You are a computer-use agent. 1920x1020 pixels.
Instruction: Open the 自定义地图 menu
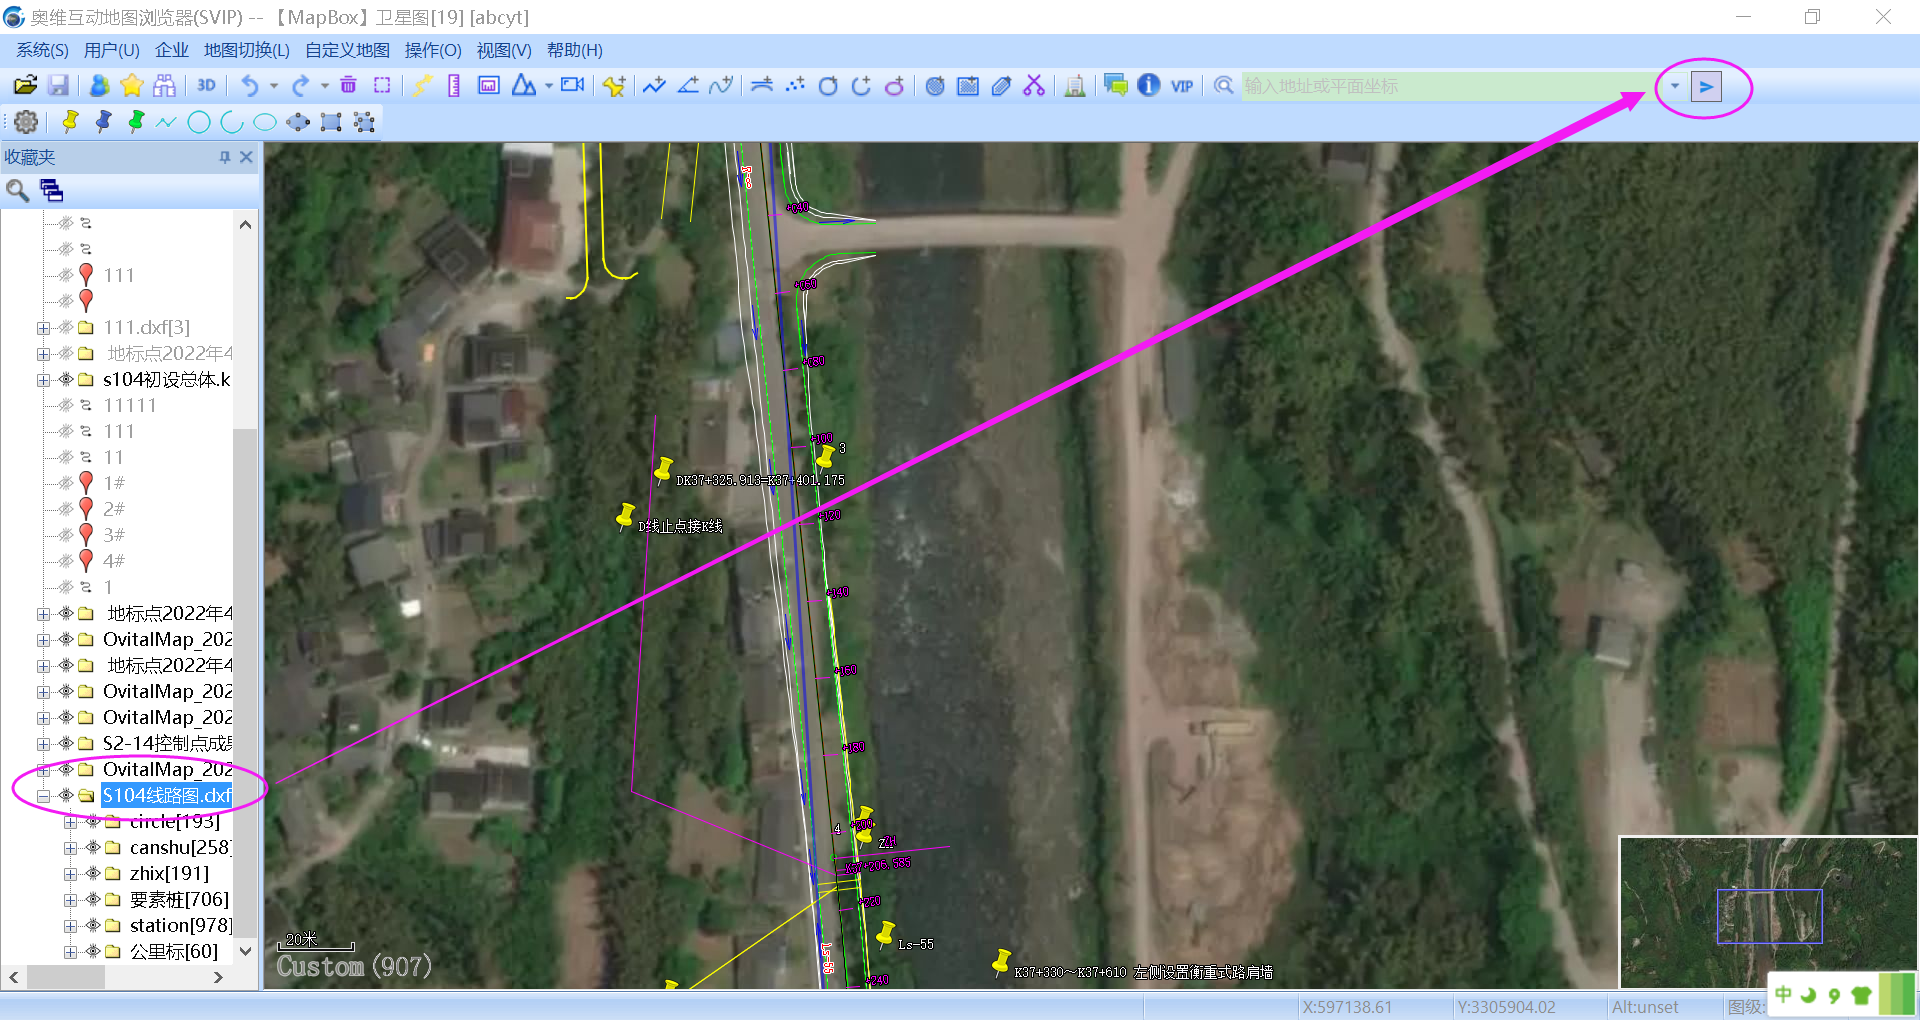[347, 50]
